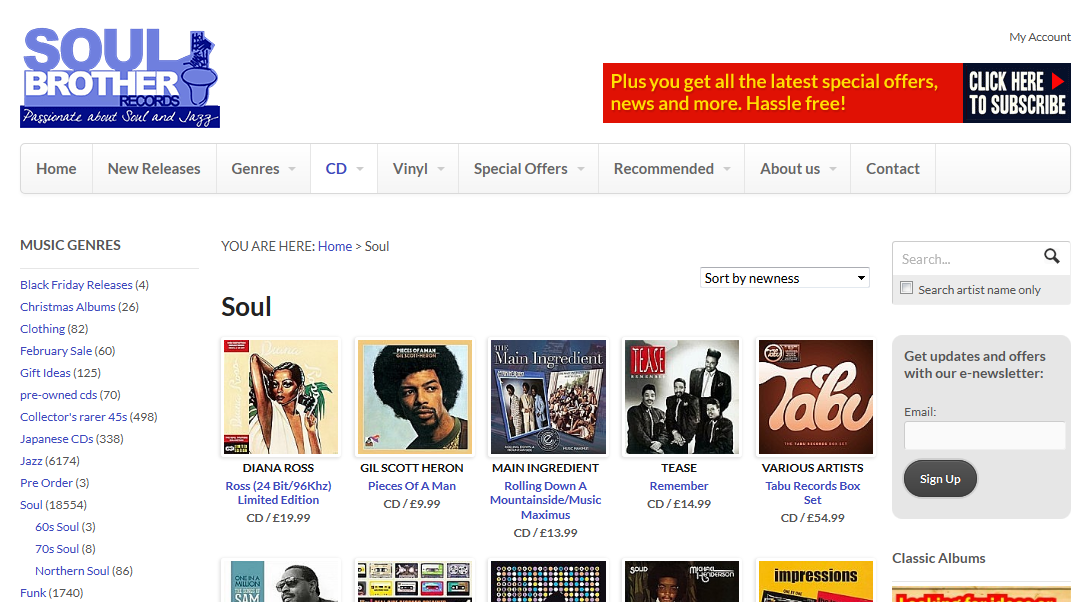Open Gil Scott Heron album cover

pos(414,397)
